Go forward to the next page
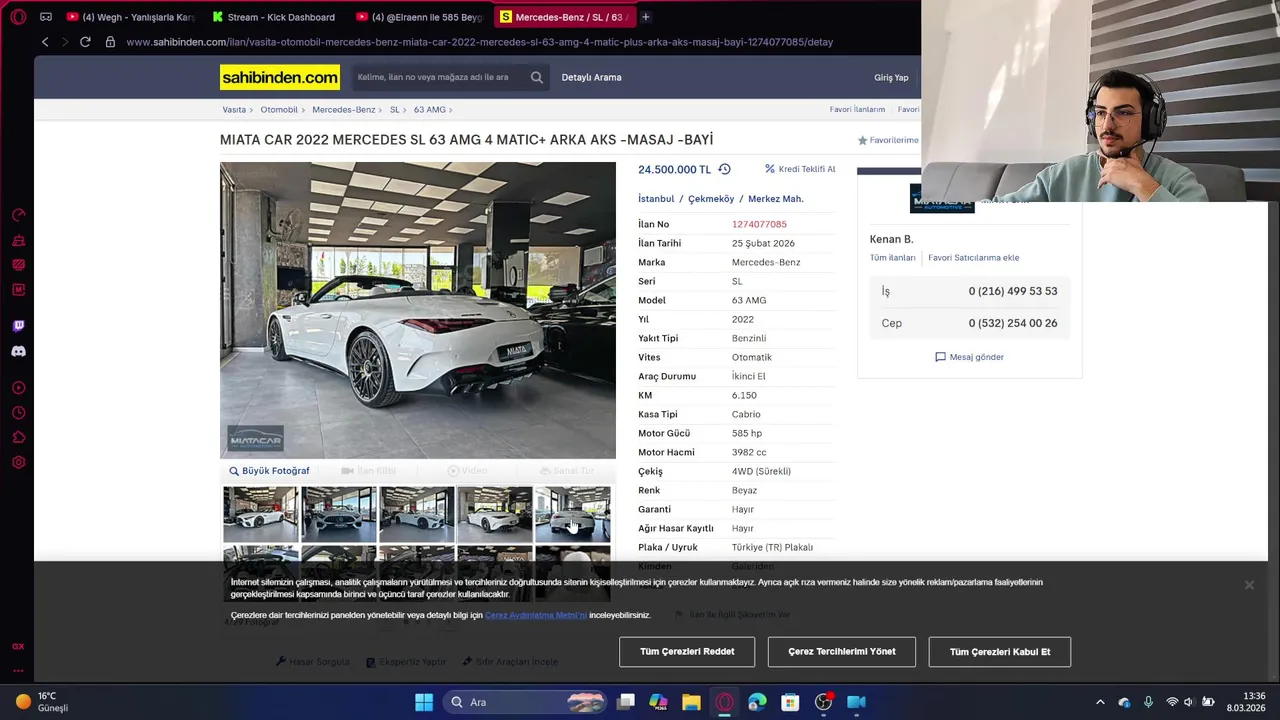The height and width of the screenshot is (720, 1280). pos(65,42)
